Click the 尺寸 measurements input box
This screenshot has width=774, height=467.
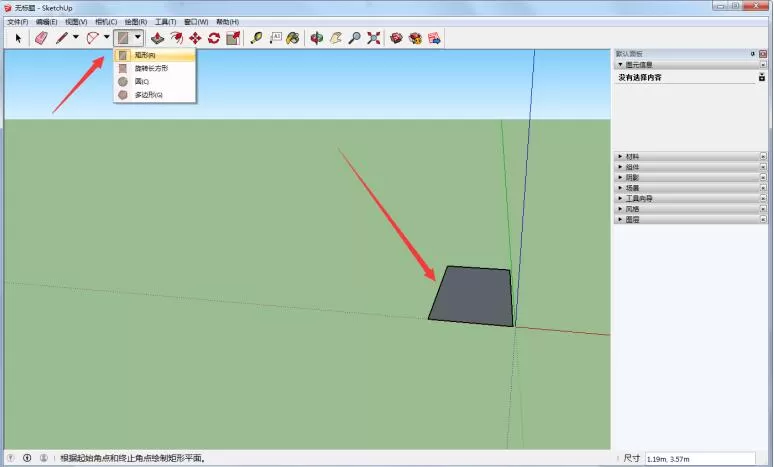coord(700,459)
